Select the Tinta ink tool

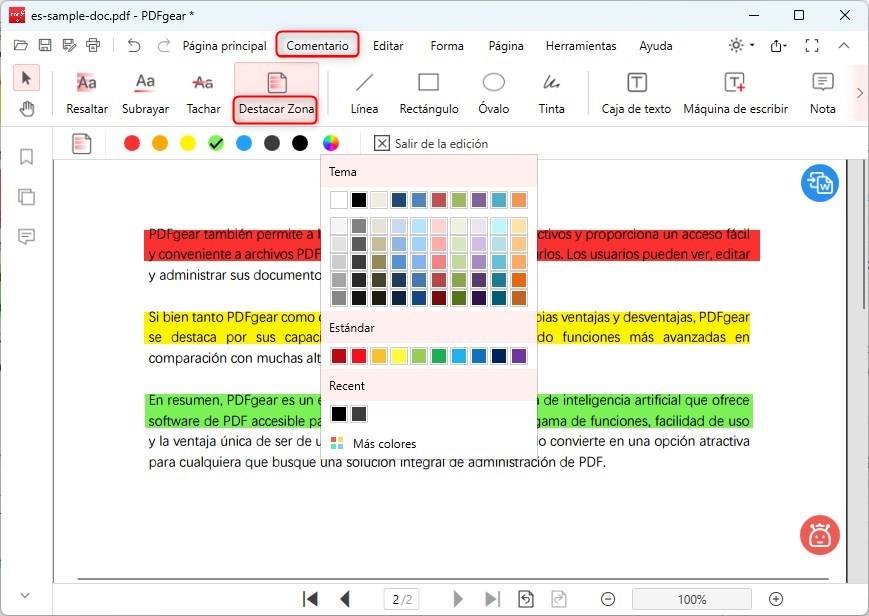(551, 93)
